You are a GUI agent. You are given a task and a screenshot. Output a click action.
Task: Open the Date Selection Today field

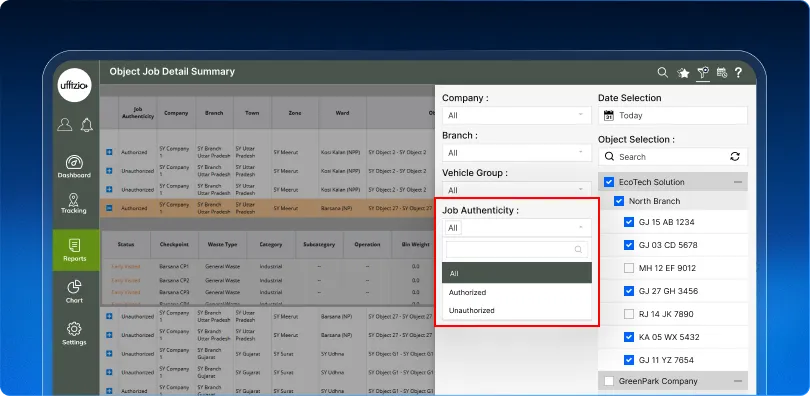coord(673,116)
